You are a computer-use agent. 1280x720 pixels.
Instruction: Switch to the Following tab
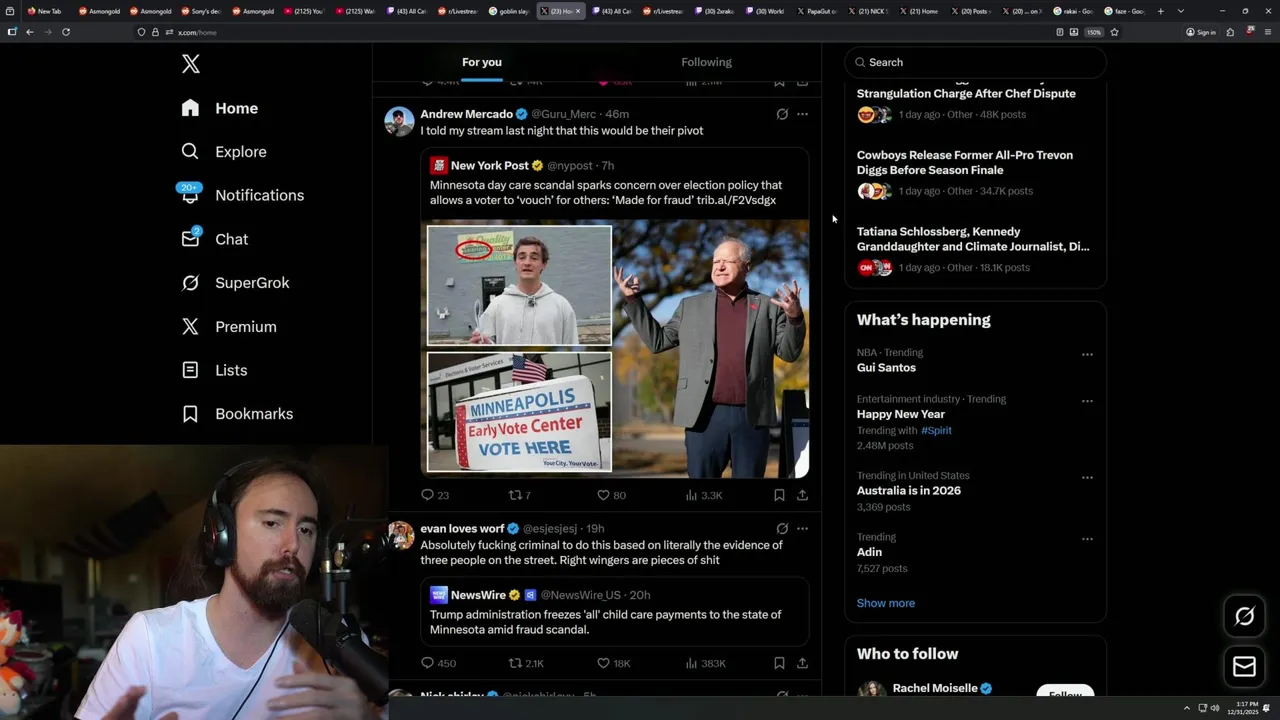coord(707,62)
